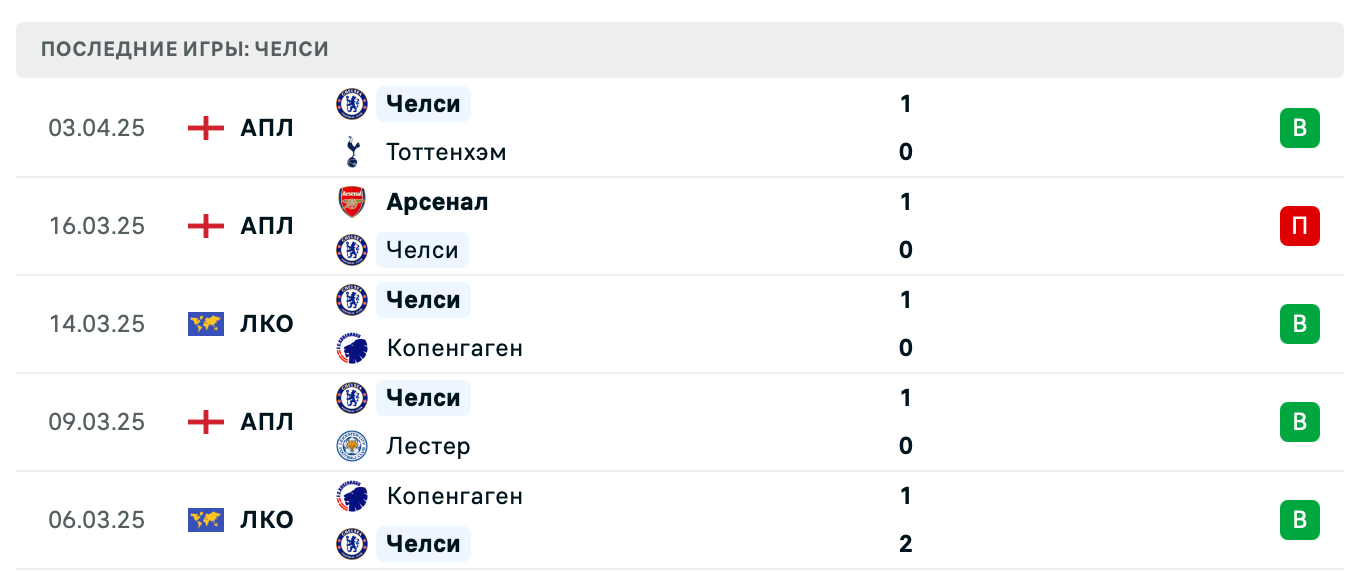Open the Тоттенхэм team name link

[446, 152]
